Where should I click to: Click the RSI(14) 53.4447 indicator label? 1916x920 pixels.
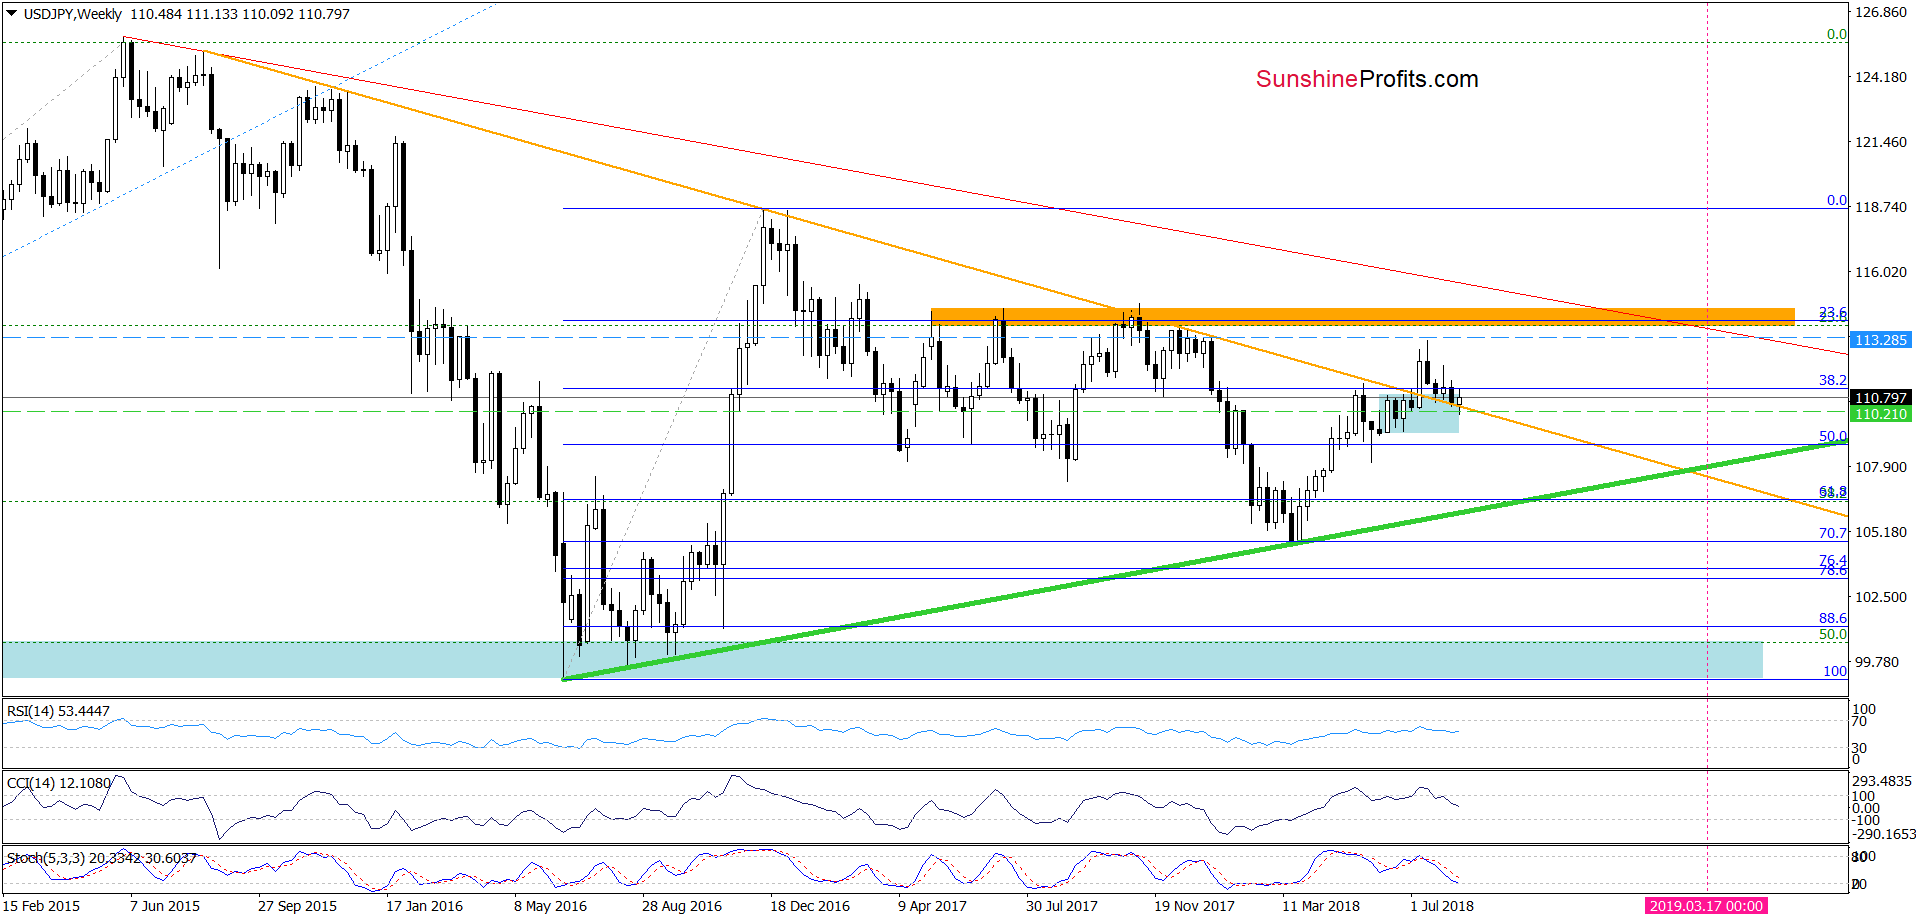point(58,711)
